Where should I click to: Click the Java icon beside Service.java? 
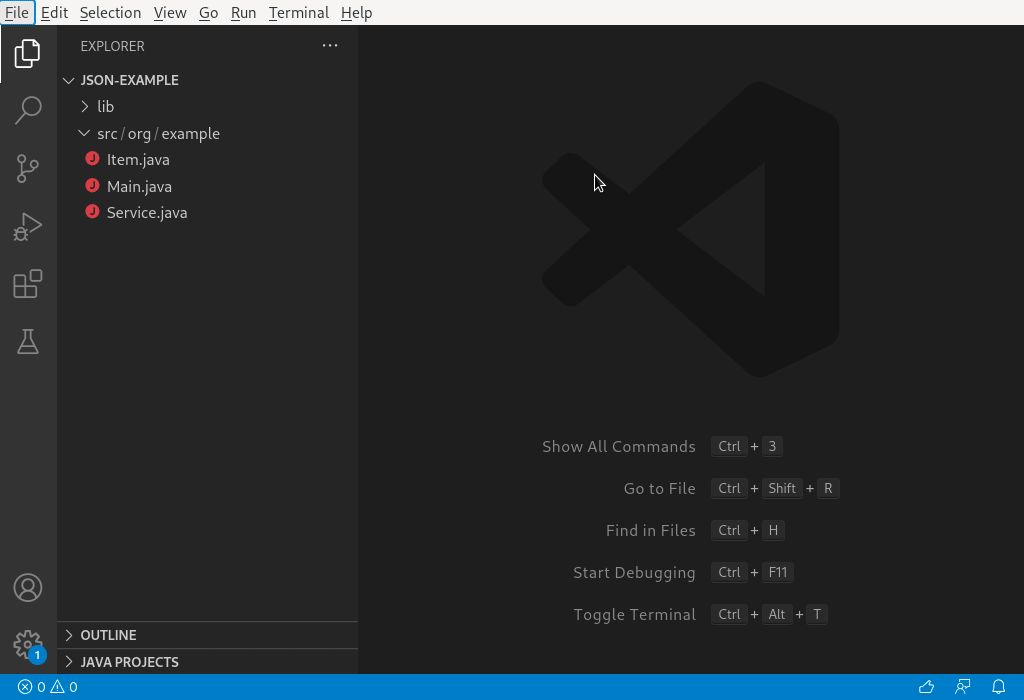(x=92, y=212)
